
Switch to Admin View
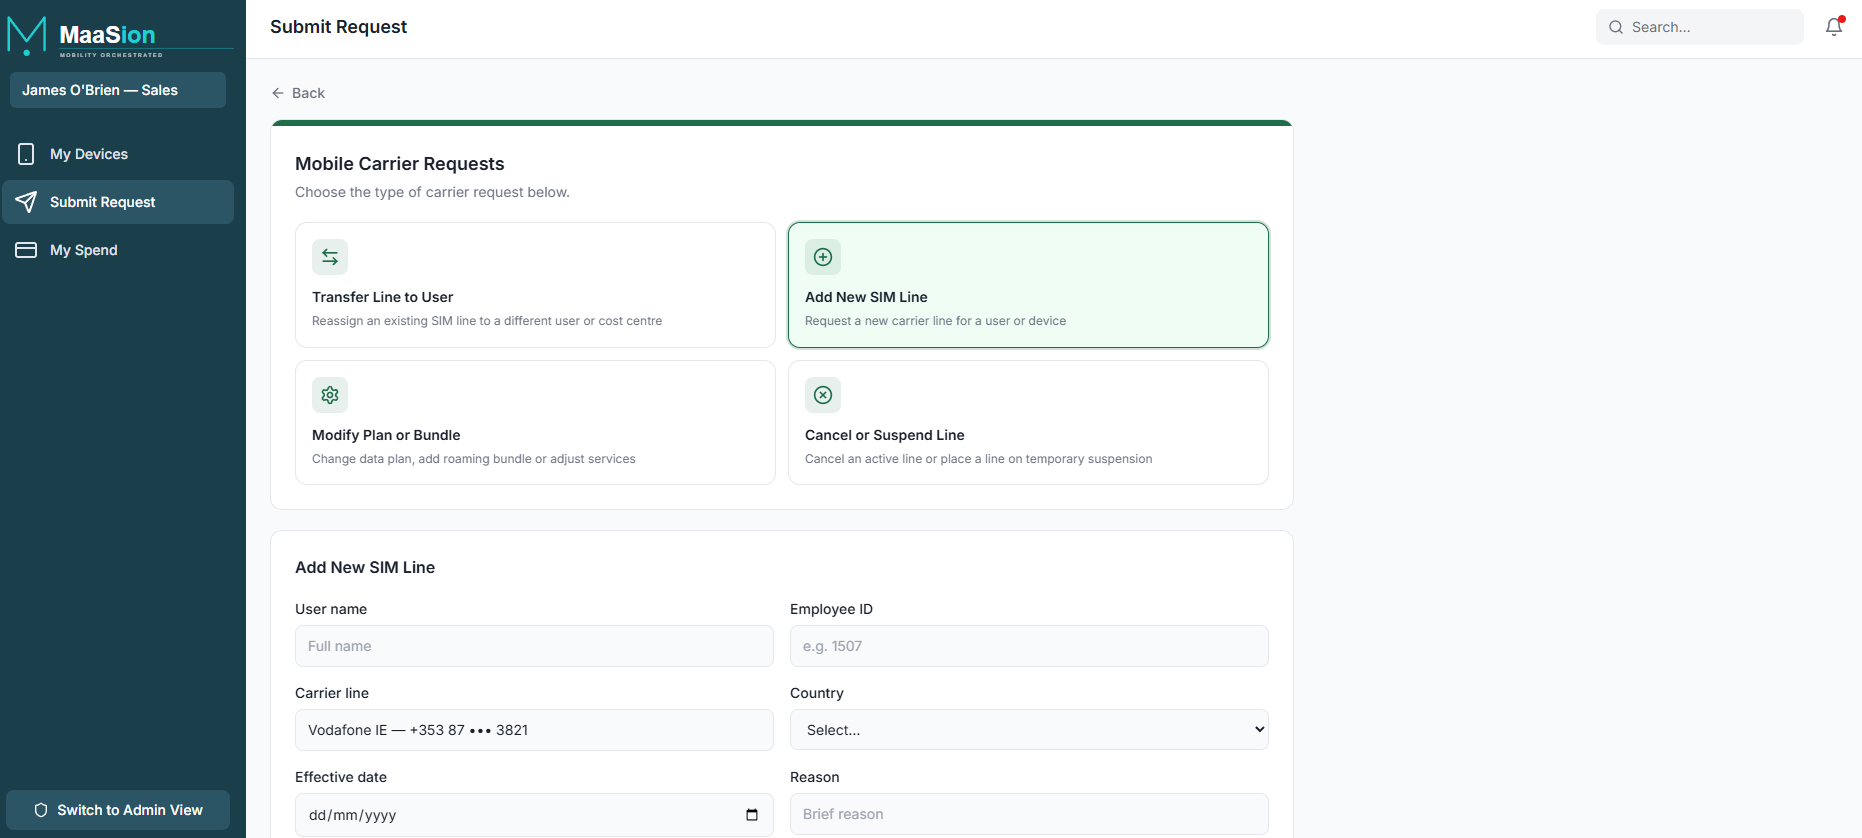pyautogui.click(x=118, y=810)
